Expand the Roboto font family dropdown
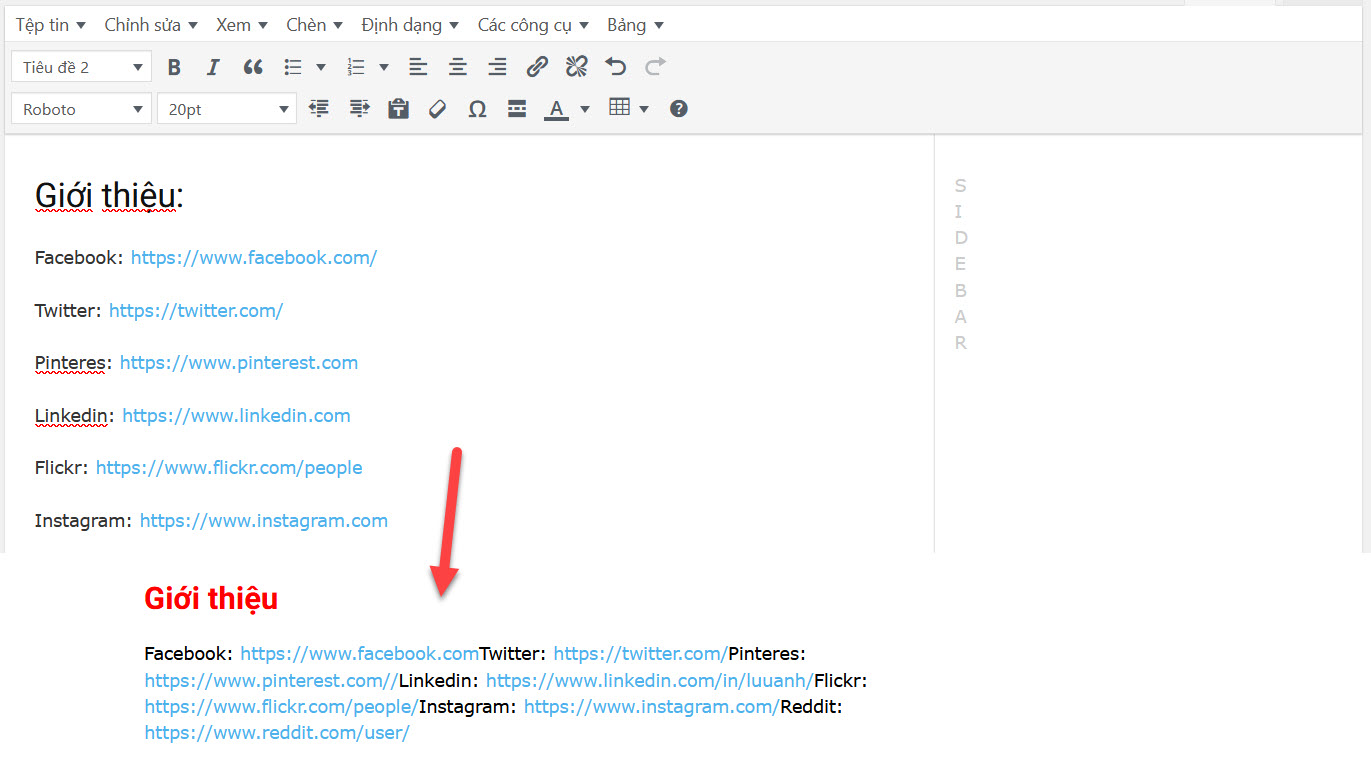1371x782 pixels. click(81, 109)
